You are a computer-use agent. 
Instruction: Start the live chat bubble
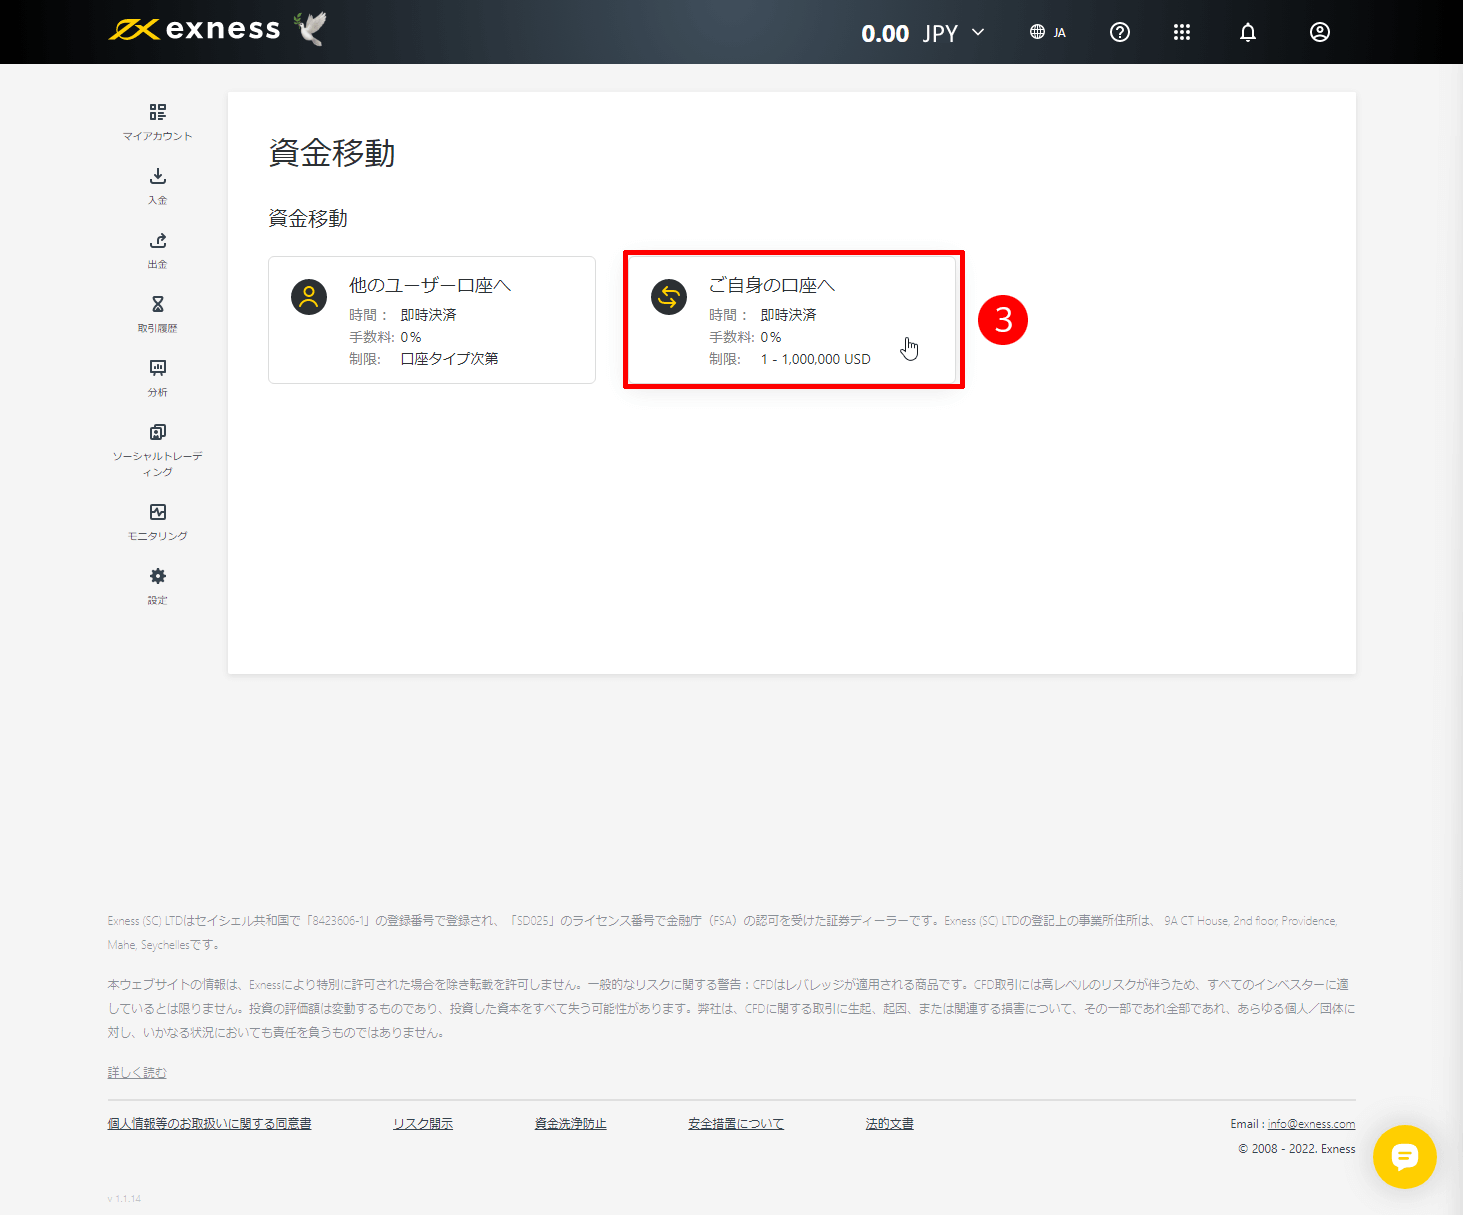click(1405, 1157)
